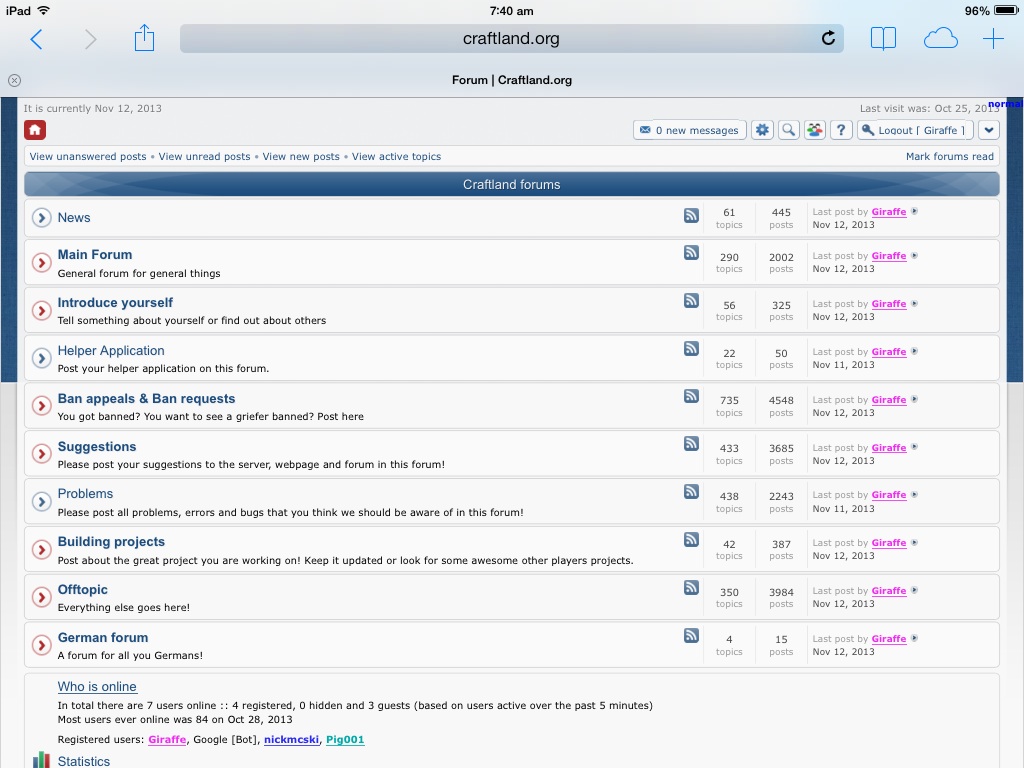
Task: Click the red unread icon beside Introduce yourself
Action: pos(41,310)
